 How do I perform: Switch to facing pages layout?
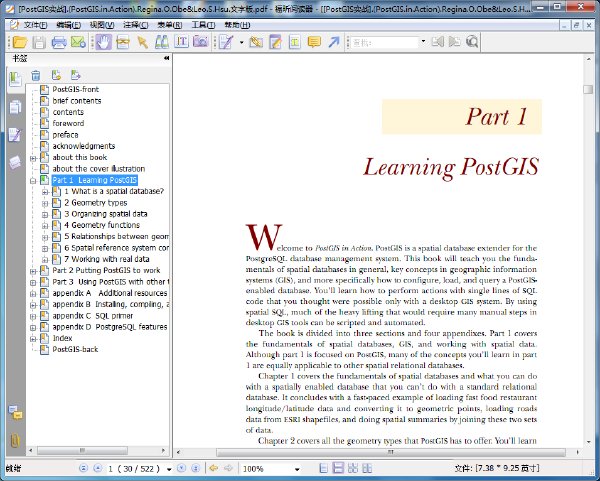353,468
